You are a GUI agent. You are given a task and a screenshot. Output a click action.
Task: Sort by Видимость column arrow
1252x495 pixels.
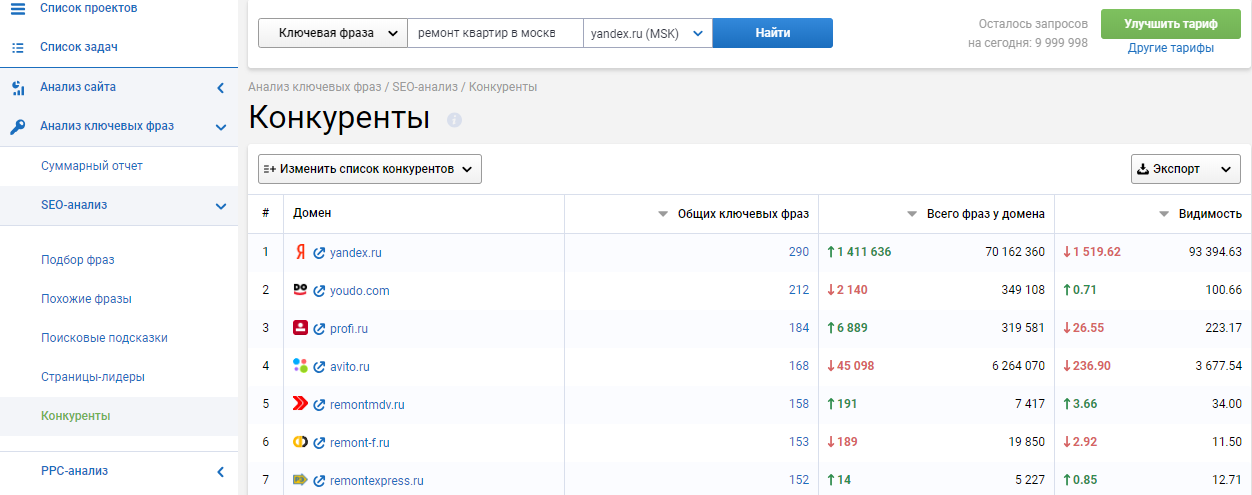click(1164, 214)
